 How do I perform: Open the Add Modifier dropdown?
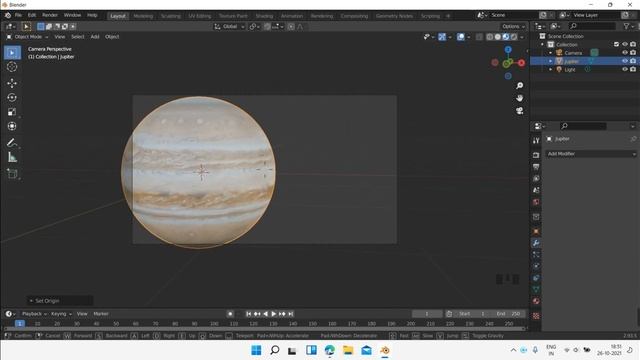coord(591,154)
